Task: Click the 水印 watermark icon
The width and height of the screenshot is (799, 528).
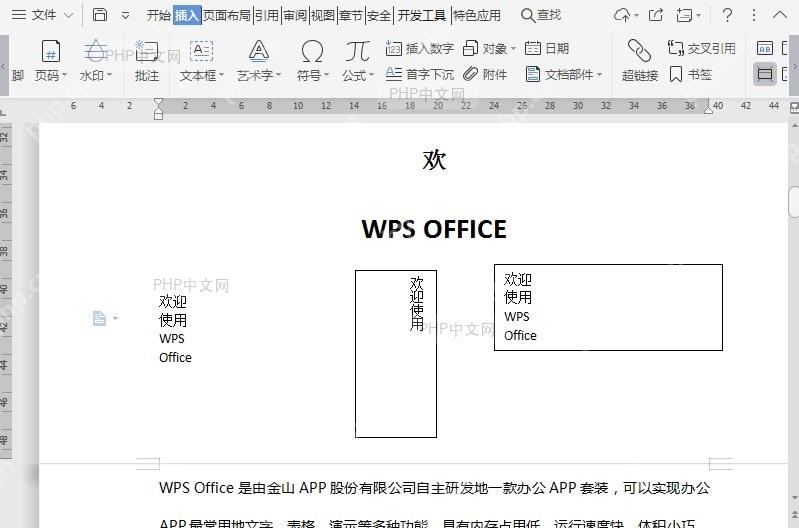Action: pos(95,51)
